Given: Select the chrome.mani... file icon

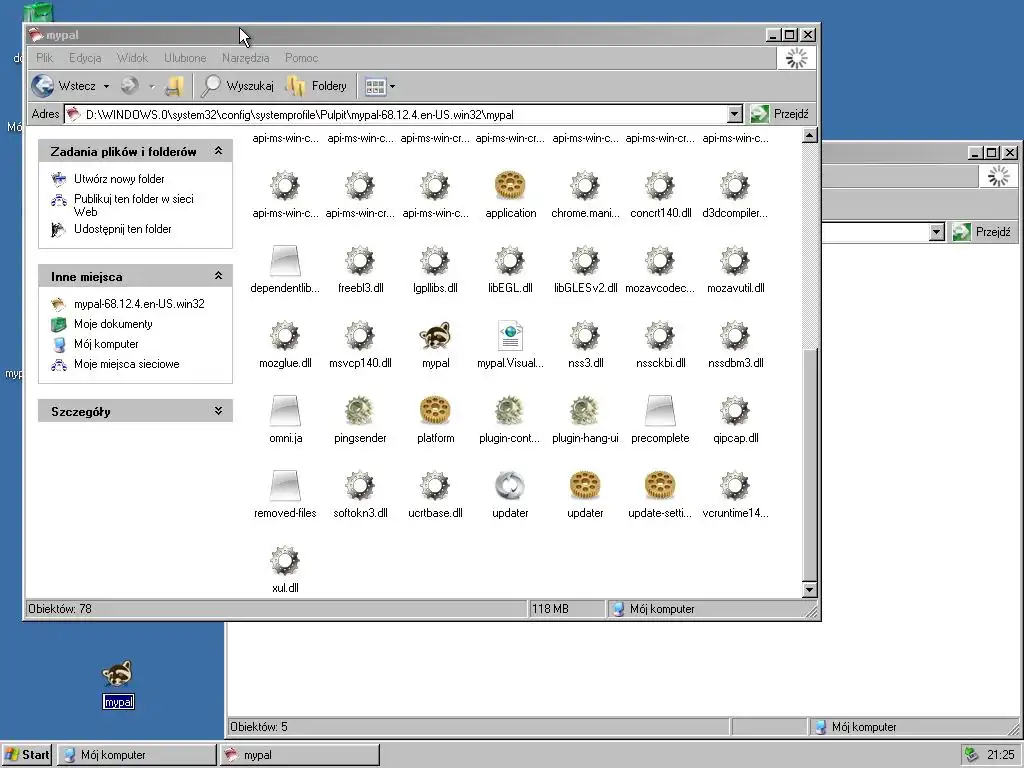Looking at the screenshot, I should pyautogui.click(x=584, y=185).
